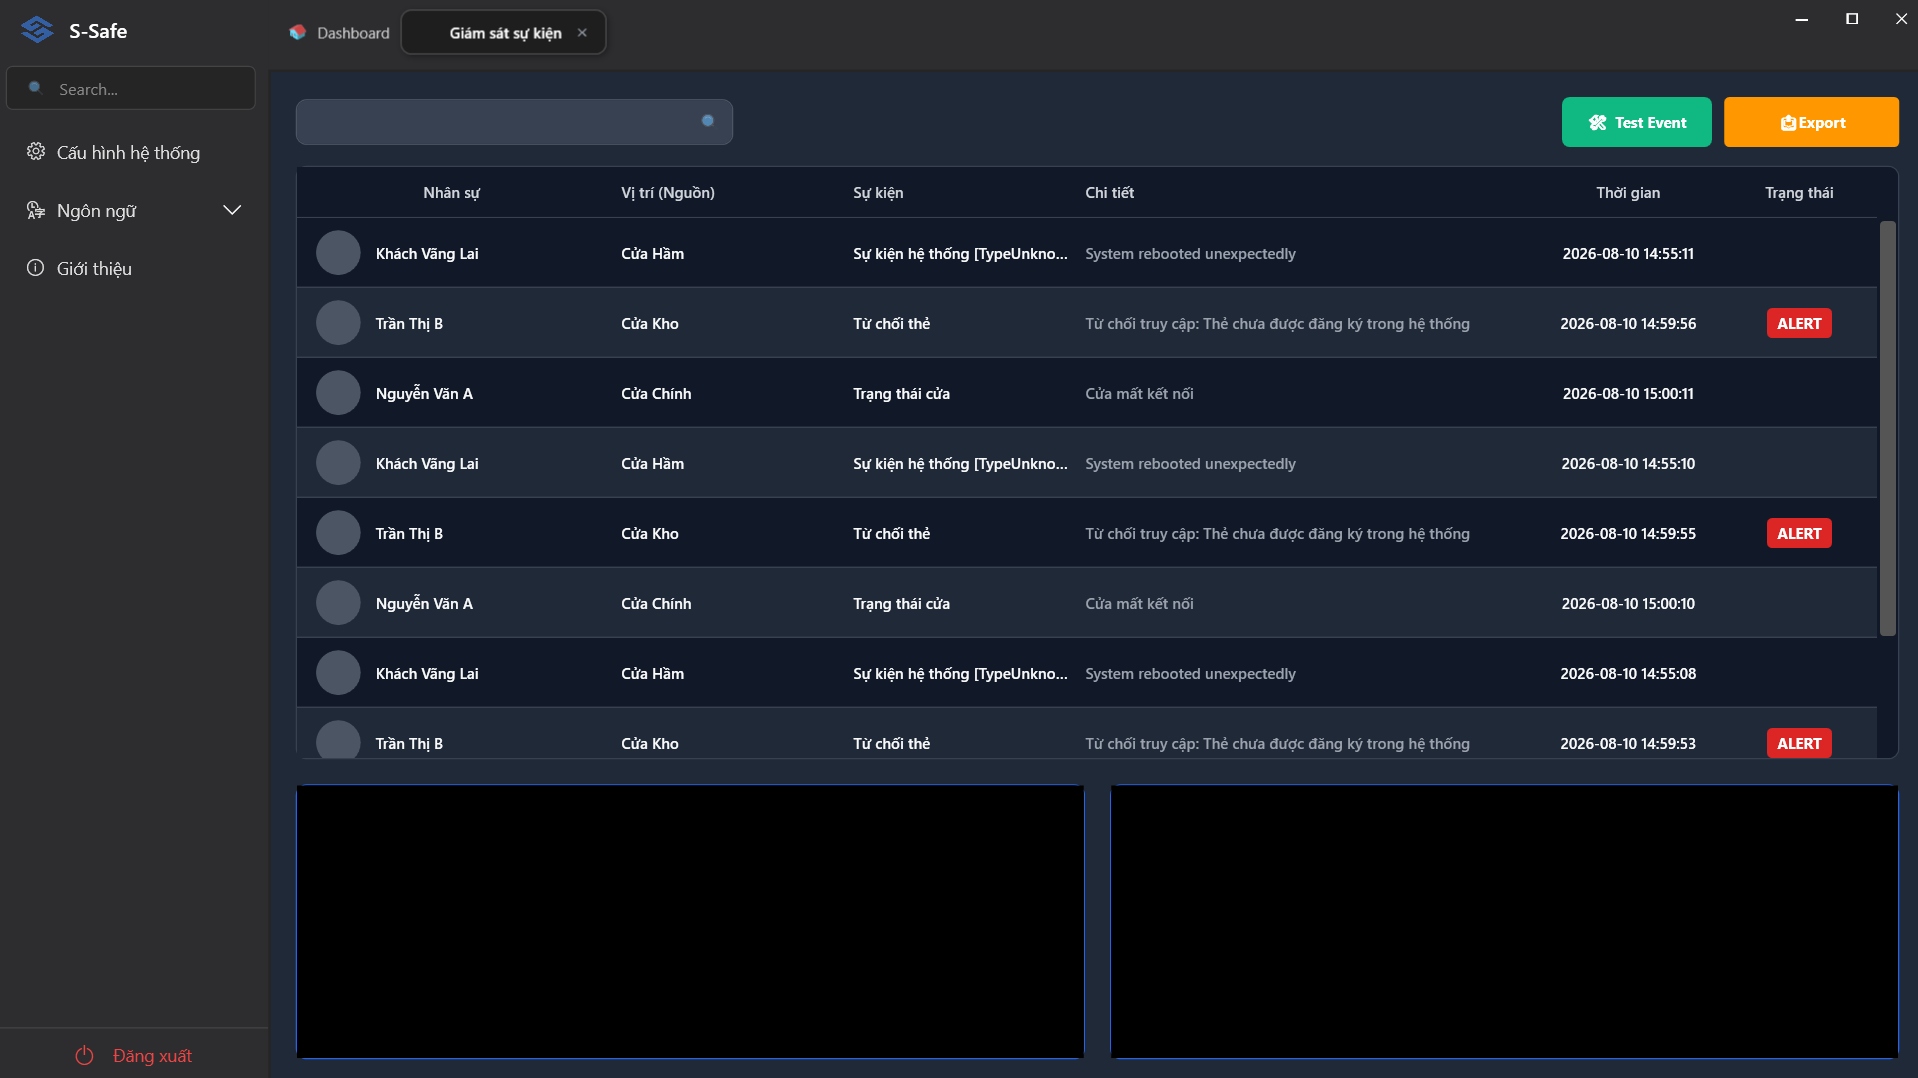1918x1078 pixels.
Task: Click Cửa Kho in the 14:59:56 row
Action: tap(649, 323)
